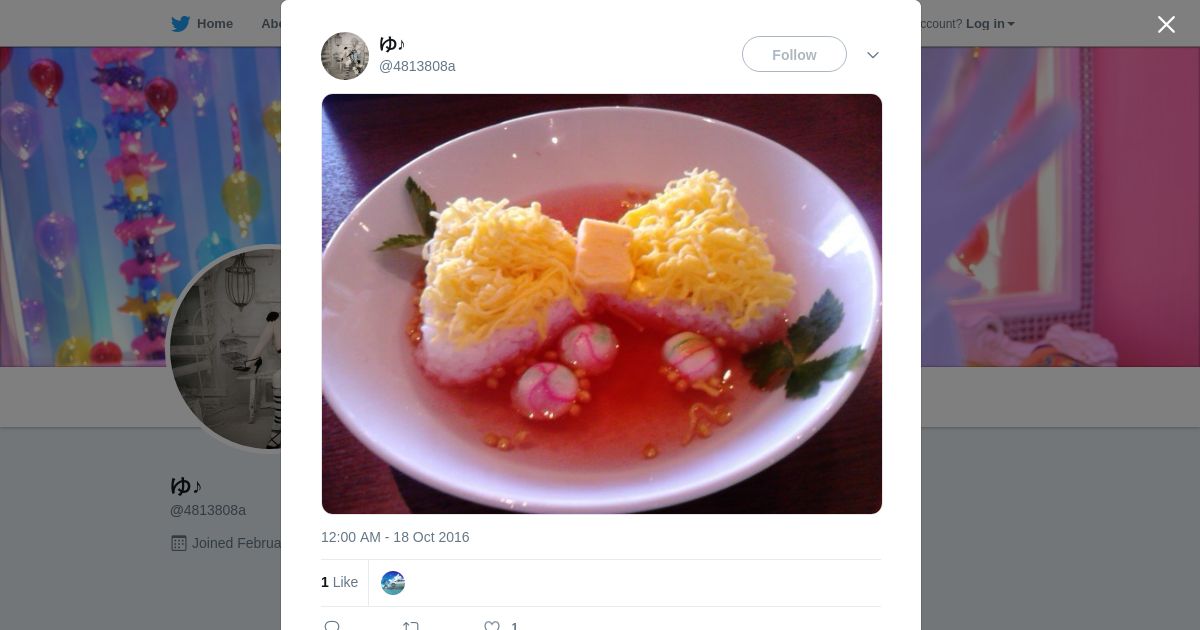Expand the tweet options chevron menu
This screenshot has width=1200, height=630.
point(872,55)
